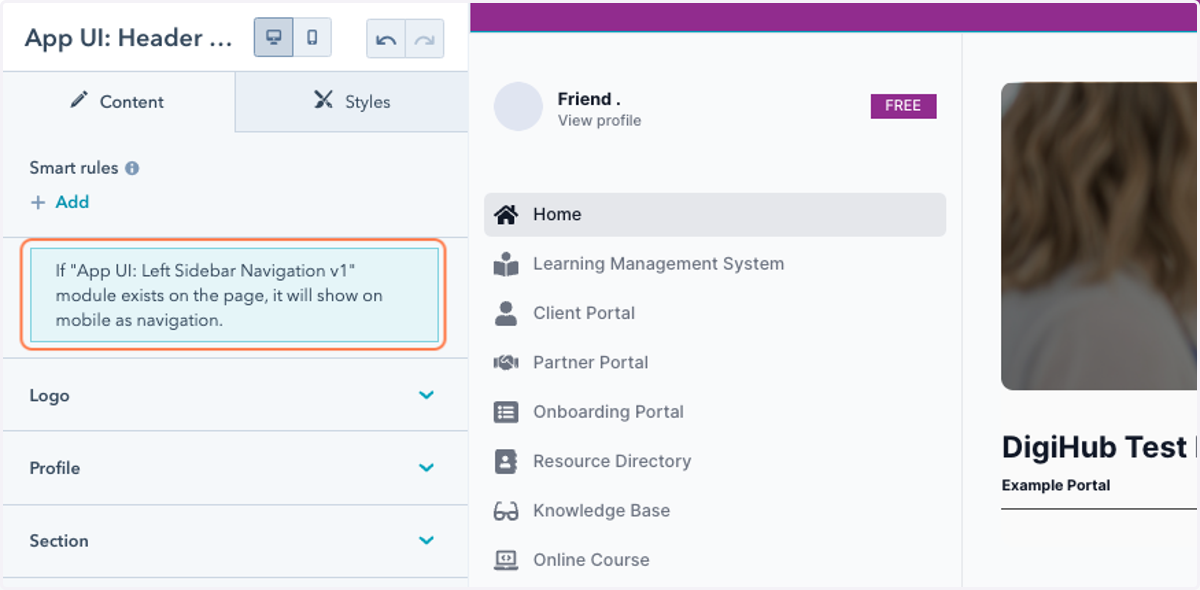1200x590 pixels.
Task: Click the purple FREE badge
Action: [x=903, y=106]
